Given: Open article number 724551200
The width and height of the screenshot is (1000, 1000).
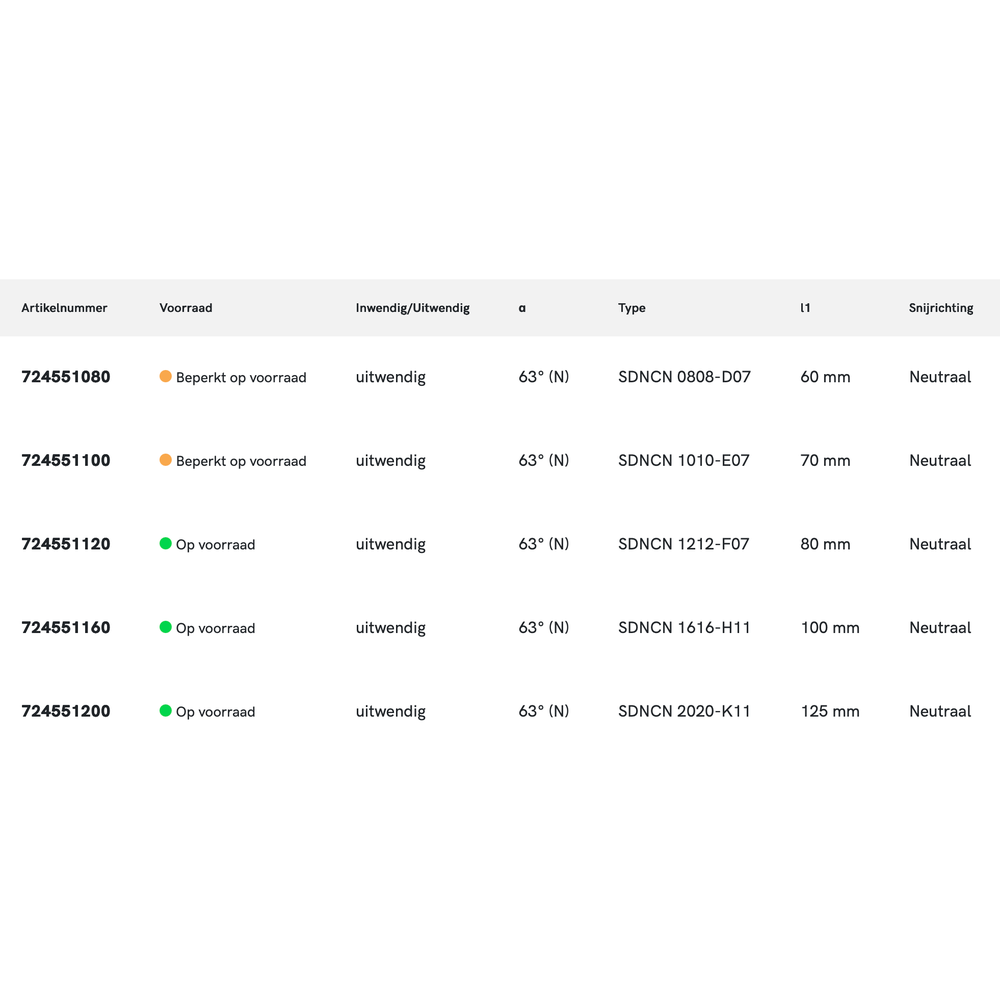Looking at the screenshot, I should click(66, 711).
